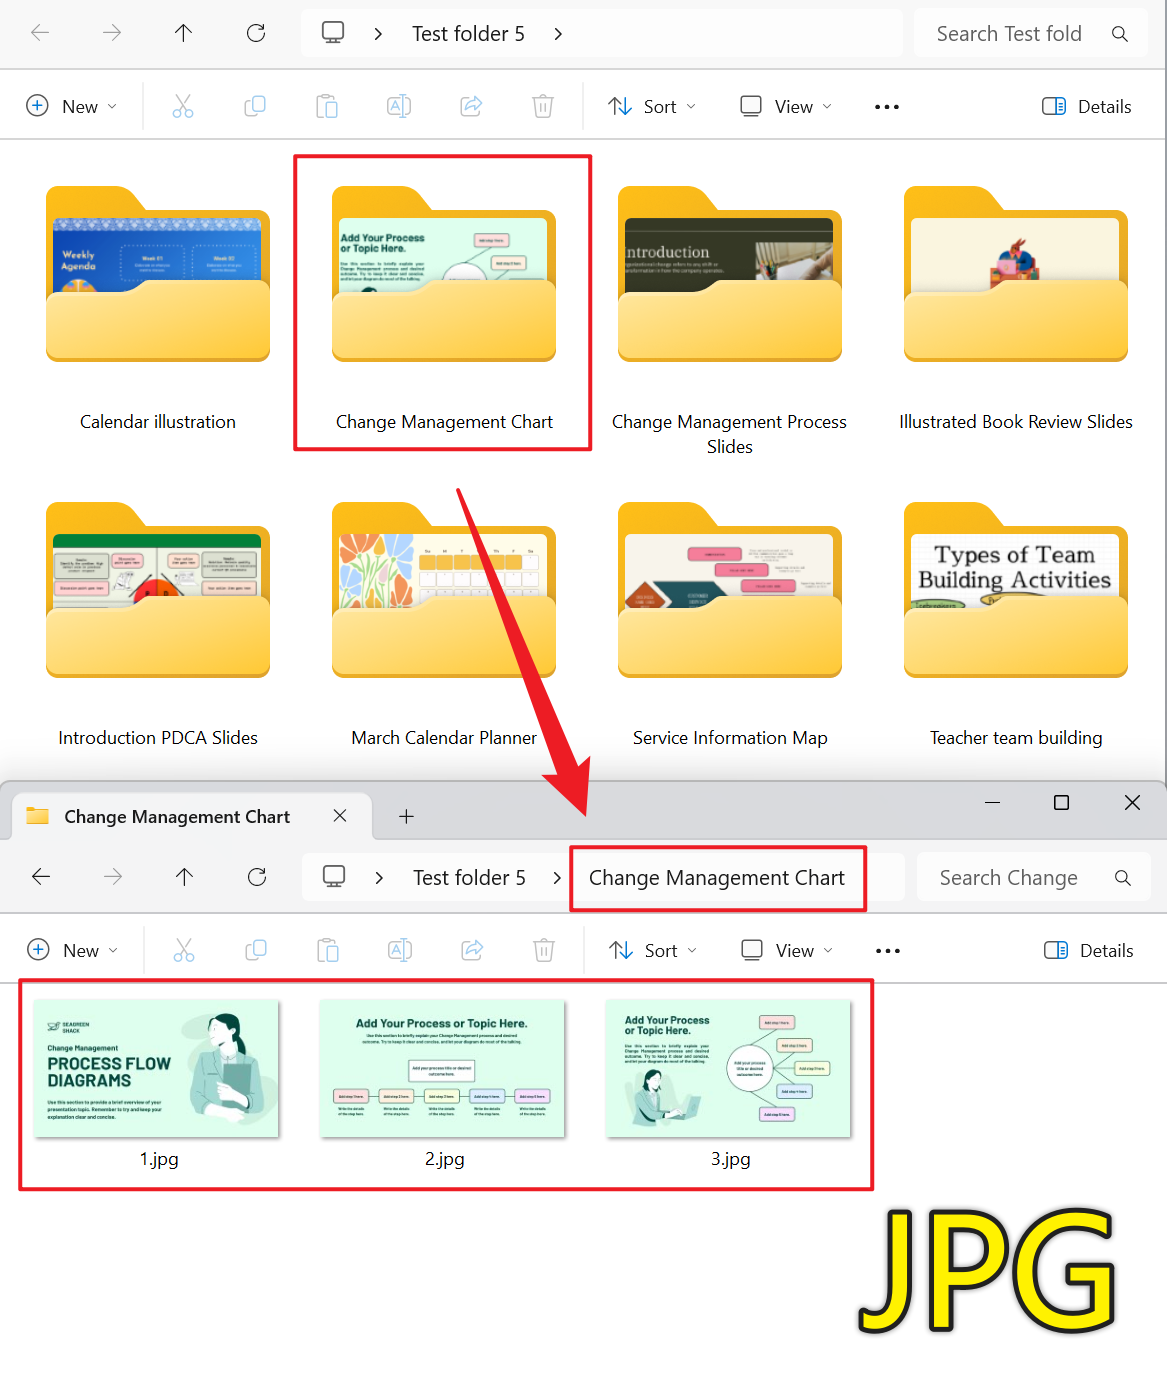Expand the New button dropdown chevron
The width and height of the screenshot is (1167, 1381).
point(112,106)
